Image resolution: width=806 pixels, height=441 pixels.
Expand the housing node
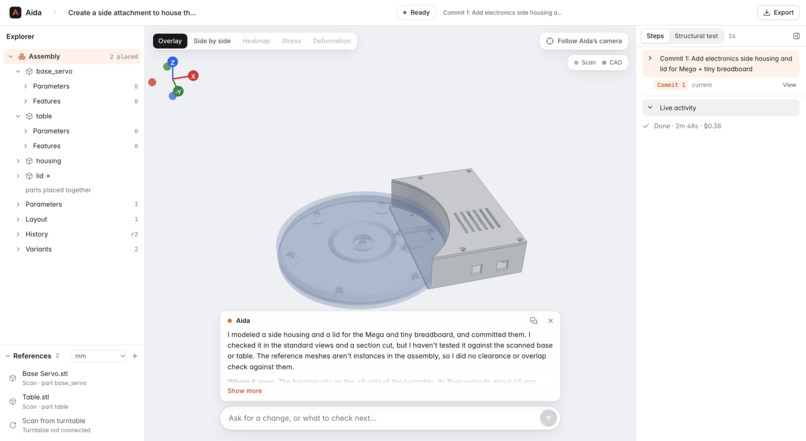[18, 161]
